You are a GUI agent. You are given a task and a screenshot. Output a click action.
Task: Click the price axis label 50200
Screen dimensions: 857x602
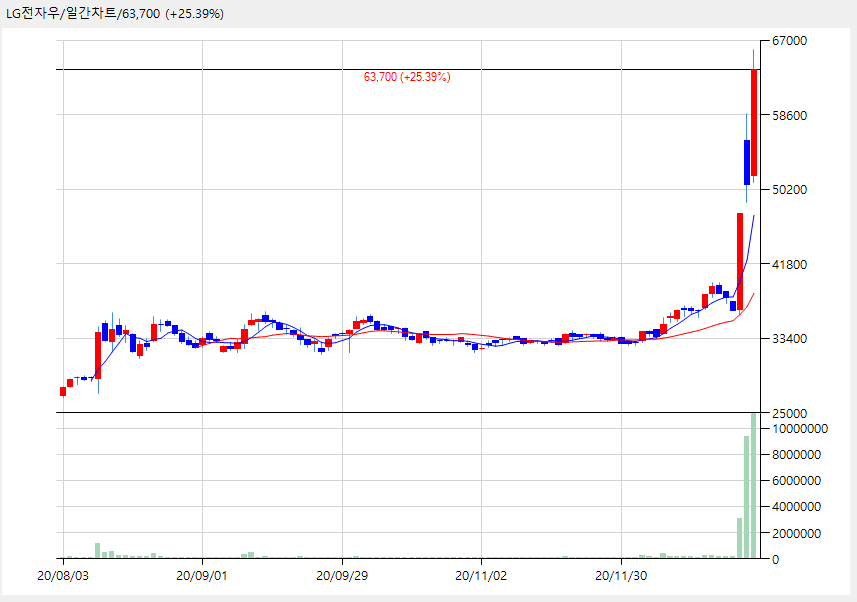790,190
